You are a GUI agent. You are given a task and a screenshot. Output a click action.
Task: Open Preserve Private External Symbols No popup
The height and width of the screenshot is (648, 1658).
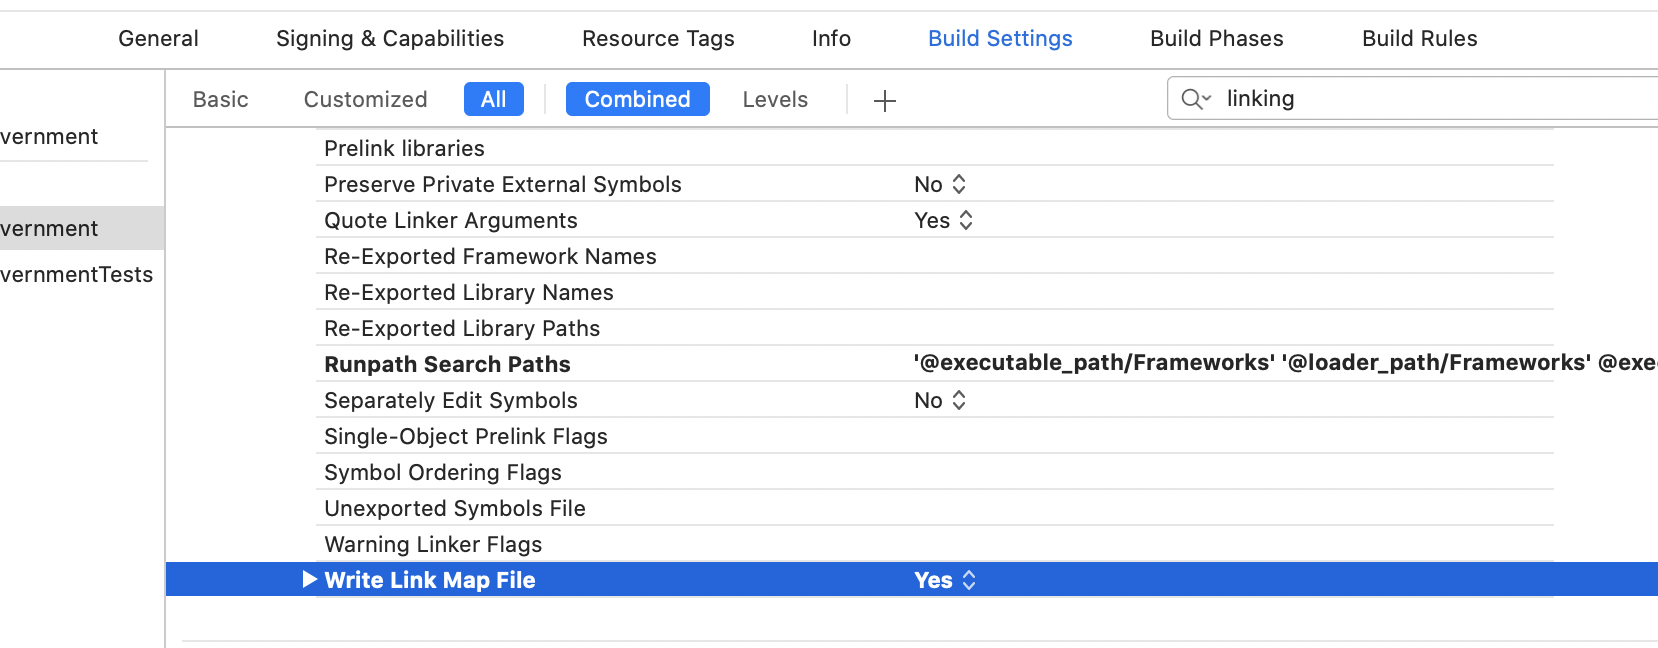pos(940,184)
